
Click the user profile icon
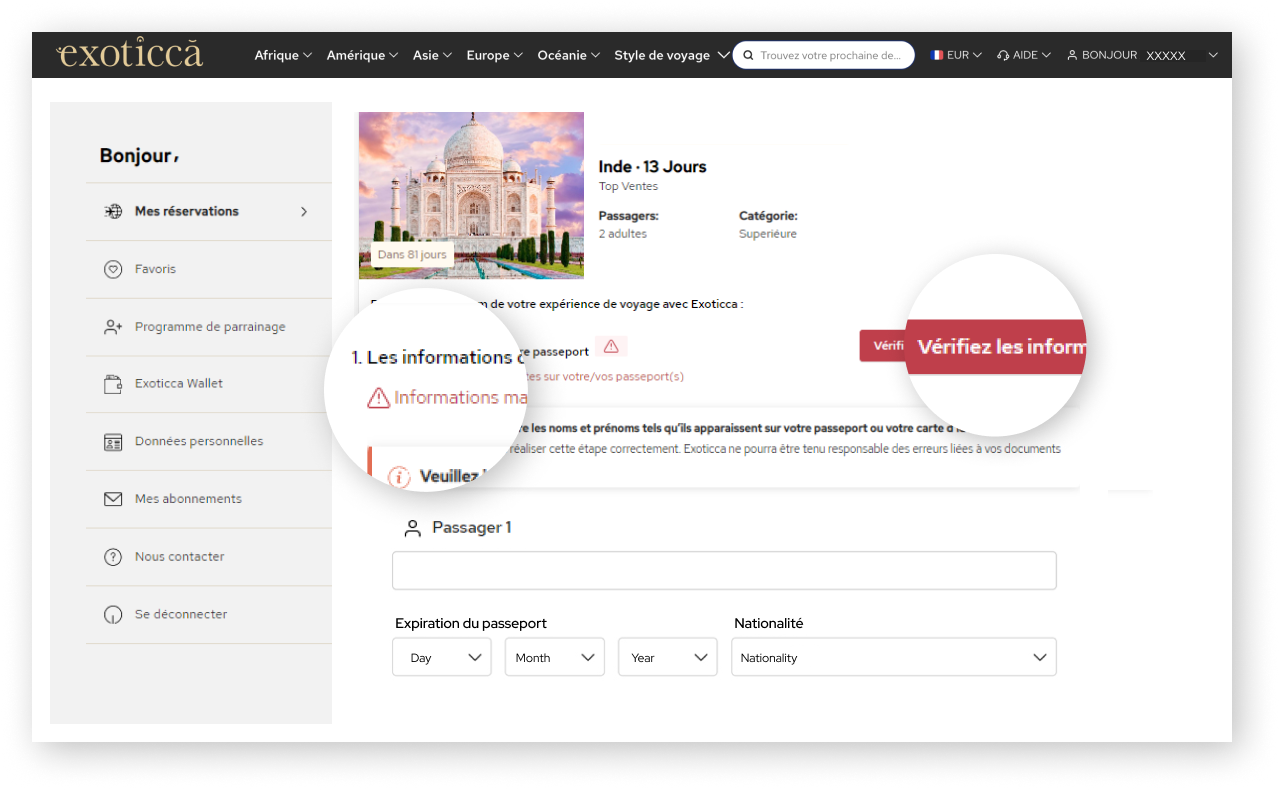click(1072, 55)
